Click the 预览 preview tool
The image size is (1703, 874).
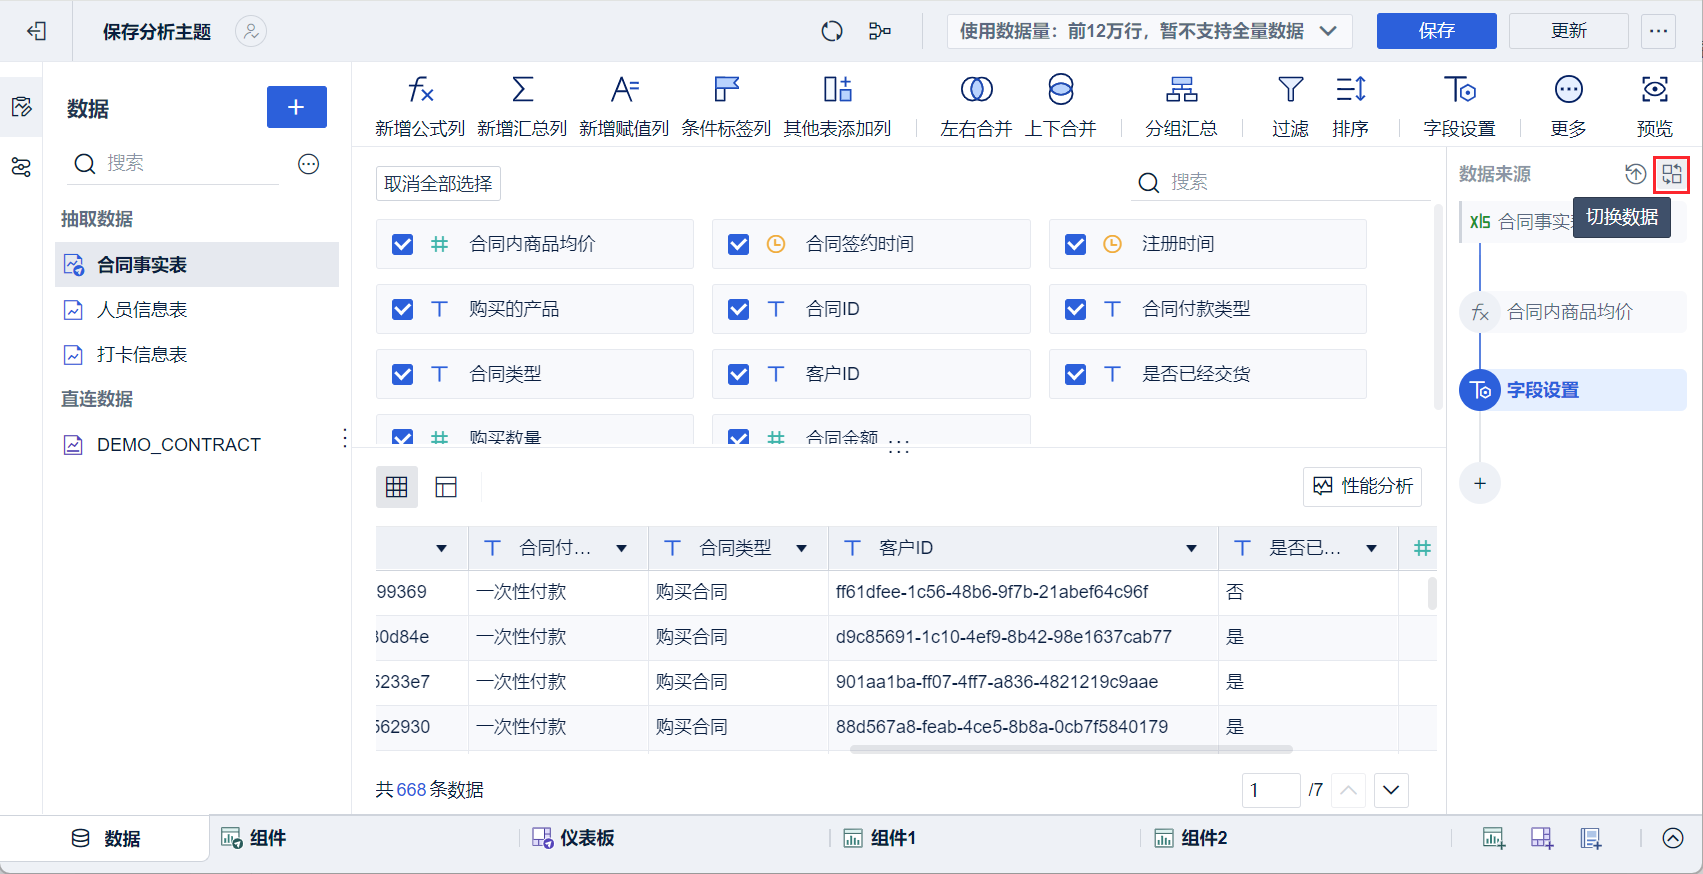click(x=1655, y=106)
